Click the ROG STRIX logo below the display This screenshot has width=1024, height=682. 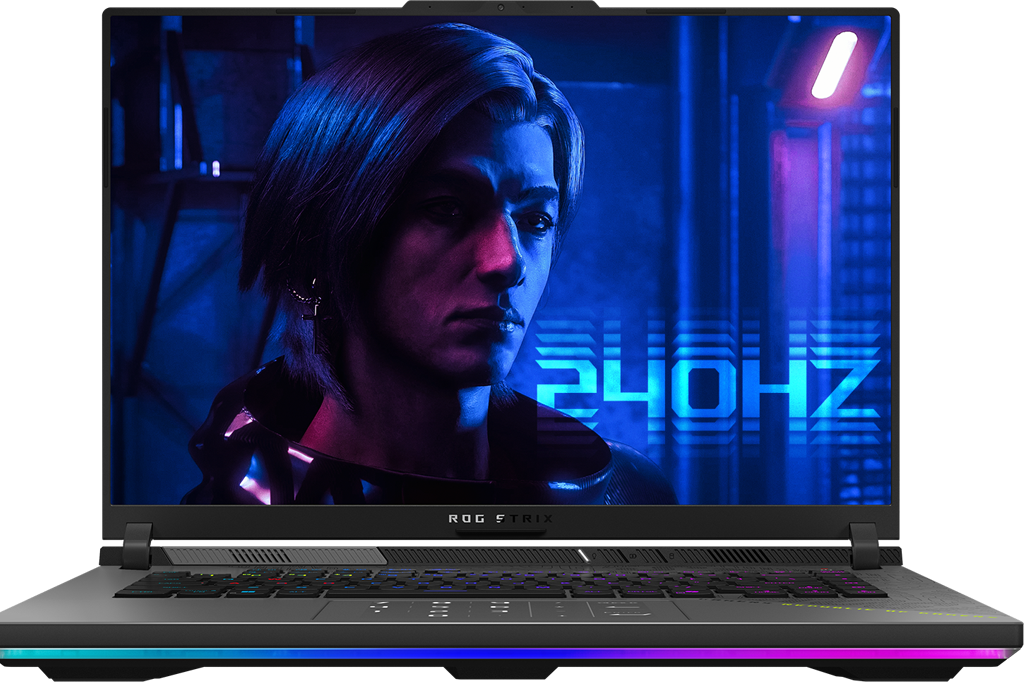[500, 519]
